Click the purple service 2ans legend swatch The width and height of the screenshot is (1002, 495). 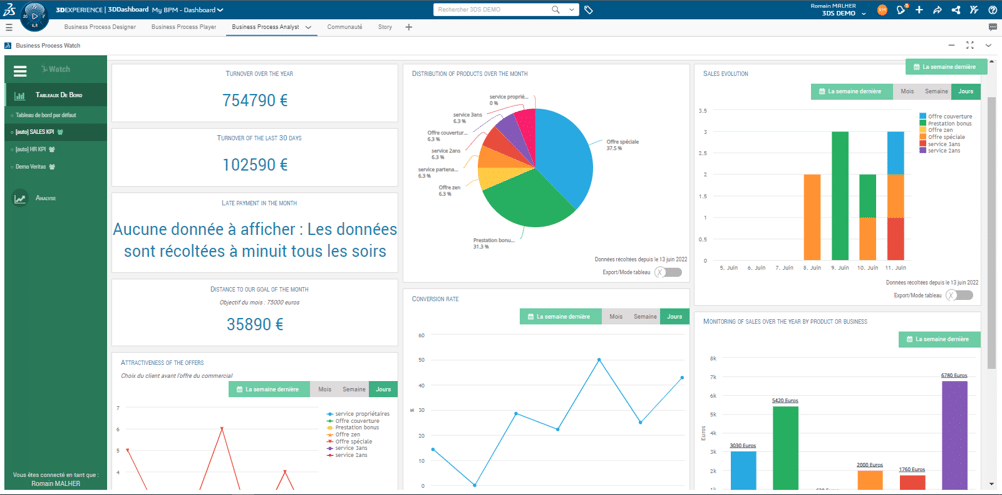922,151
